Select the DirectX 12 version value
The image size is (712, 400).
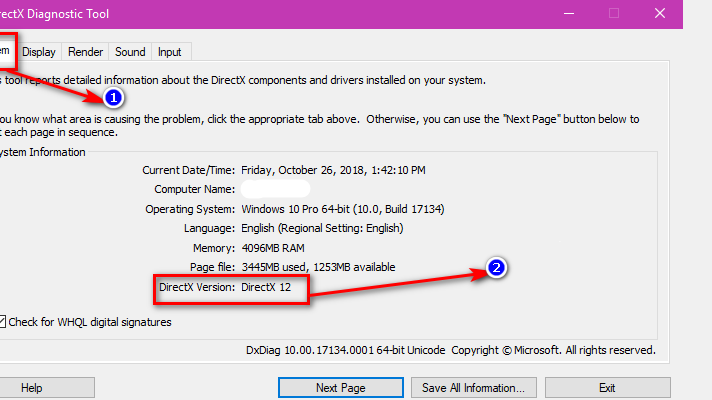click(266, 287)
